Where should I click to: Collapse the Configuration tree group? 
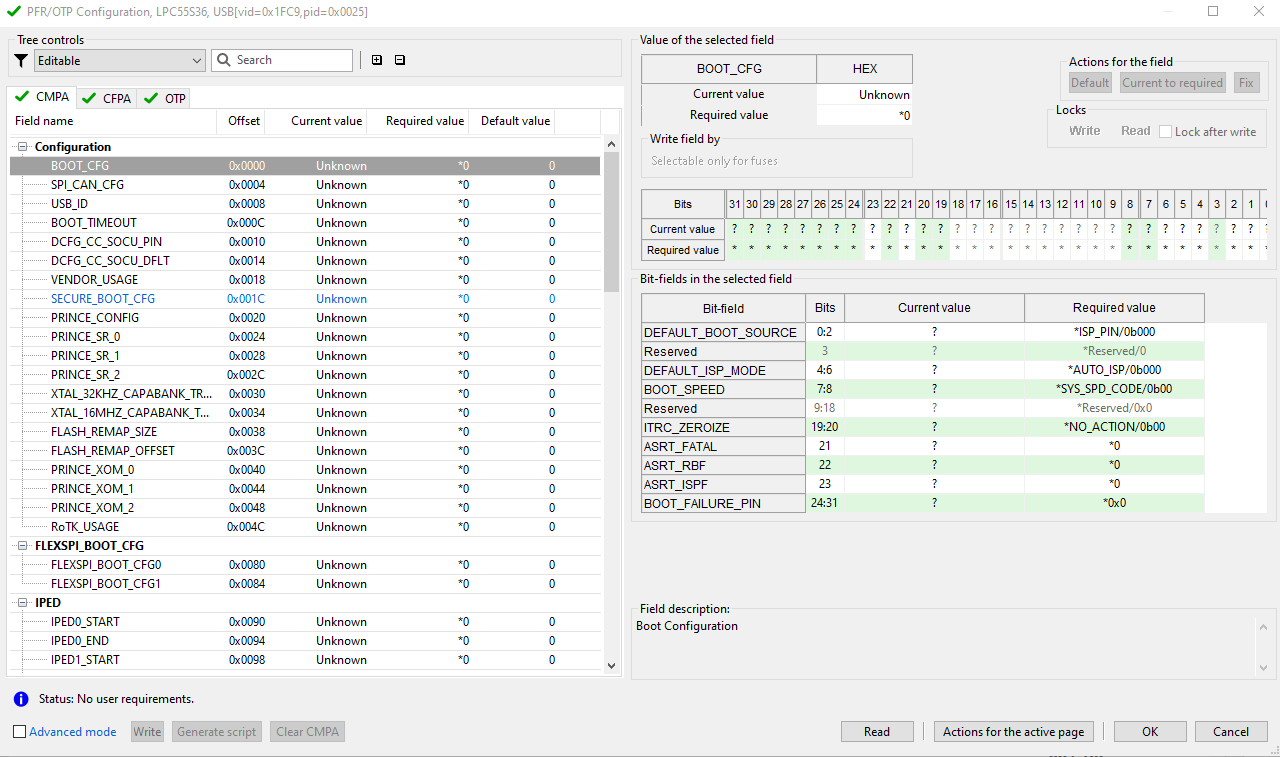click(x=23, y=147)
